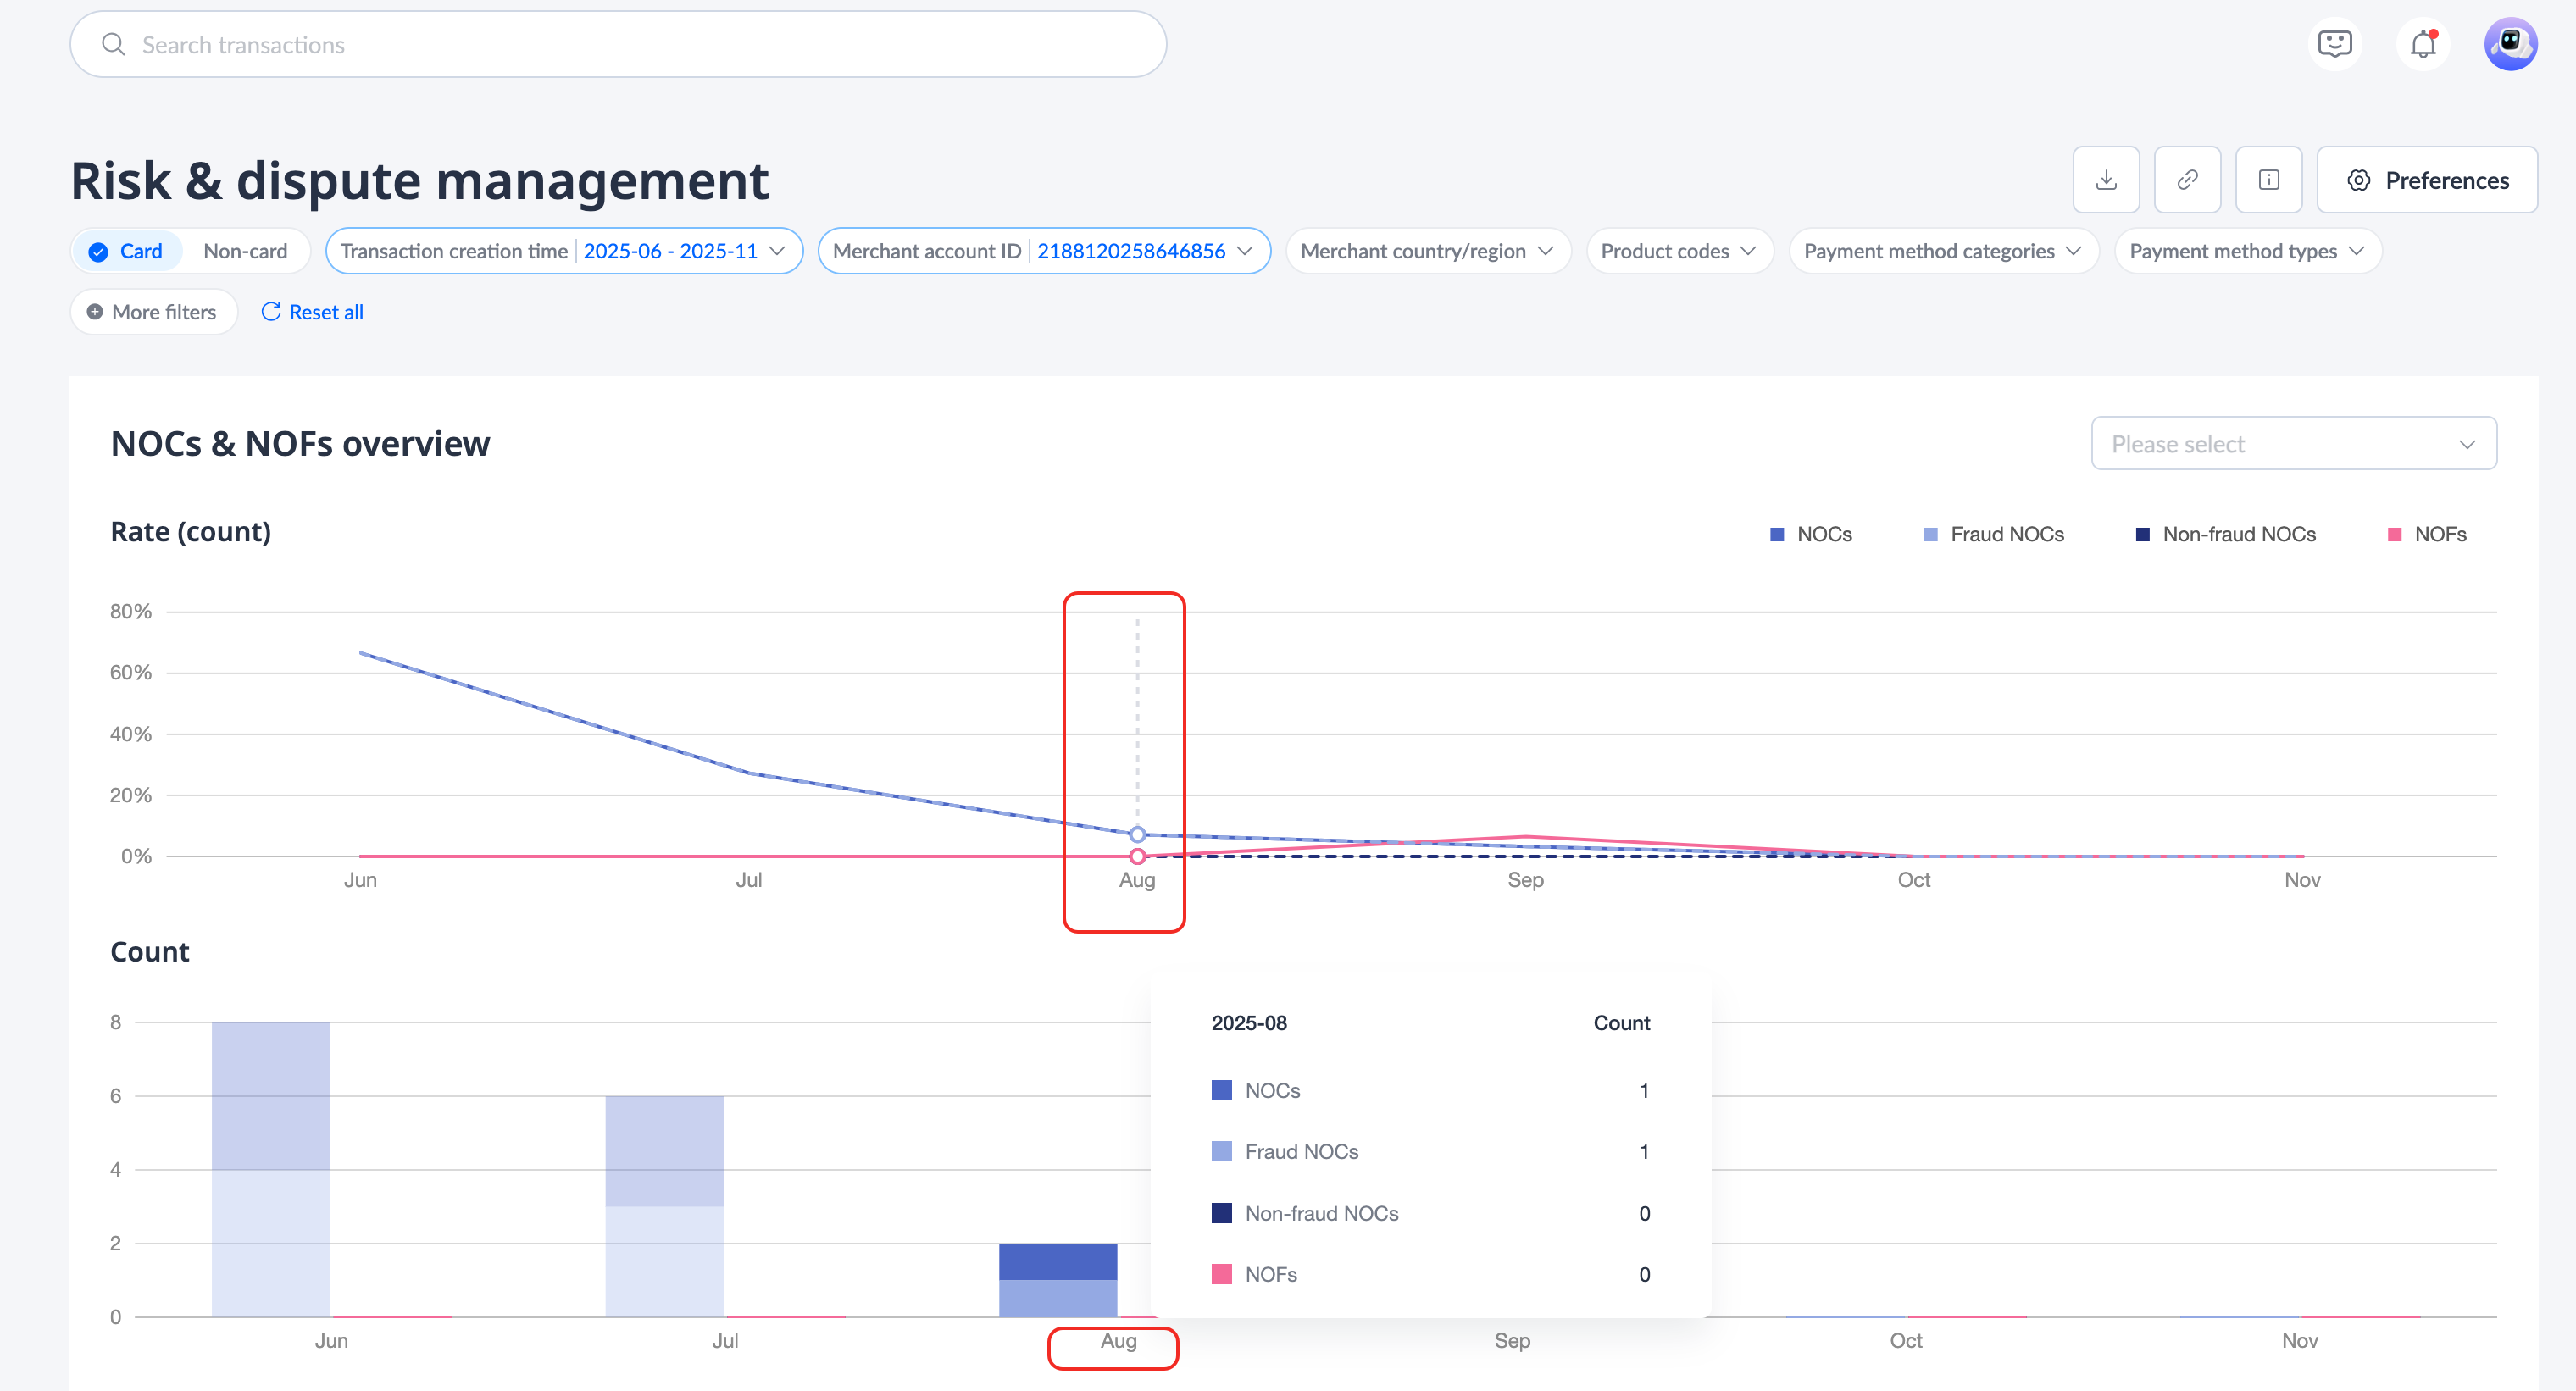The image size is (2576, 1391).
Task: Open the Product codes dropdown
Action: point(1679,251)
